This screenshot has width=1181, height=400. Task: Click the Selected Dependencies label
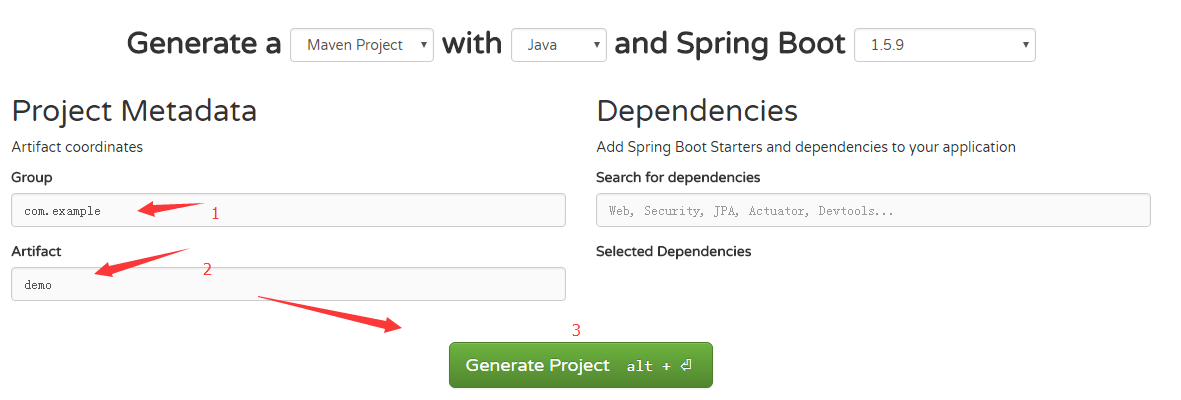tap(673, 252)
